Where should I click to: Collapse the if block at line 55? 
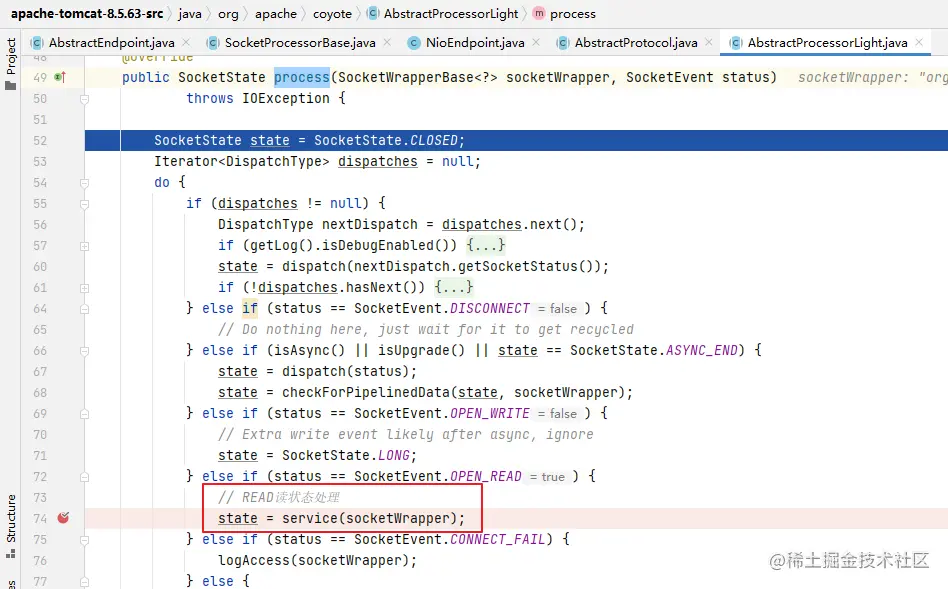(x=85, y=204)
